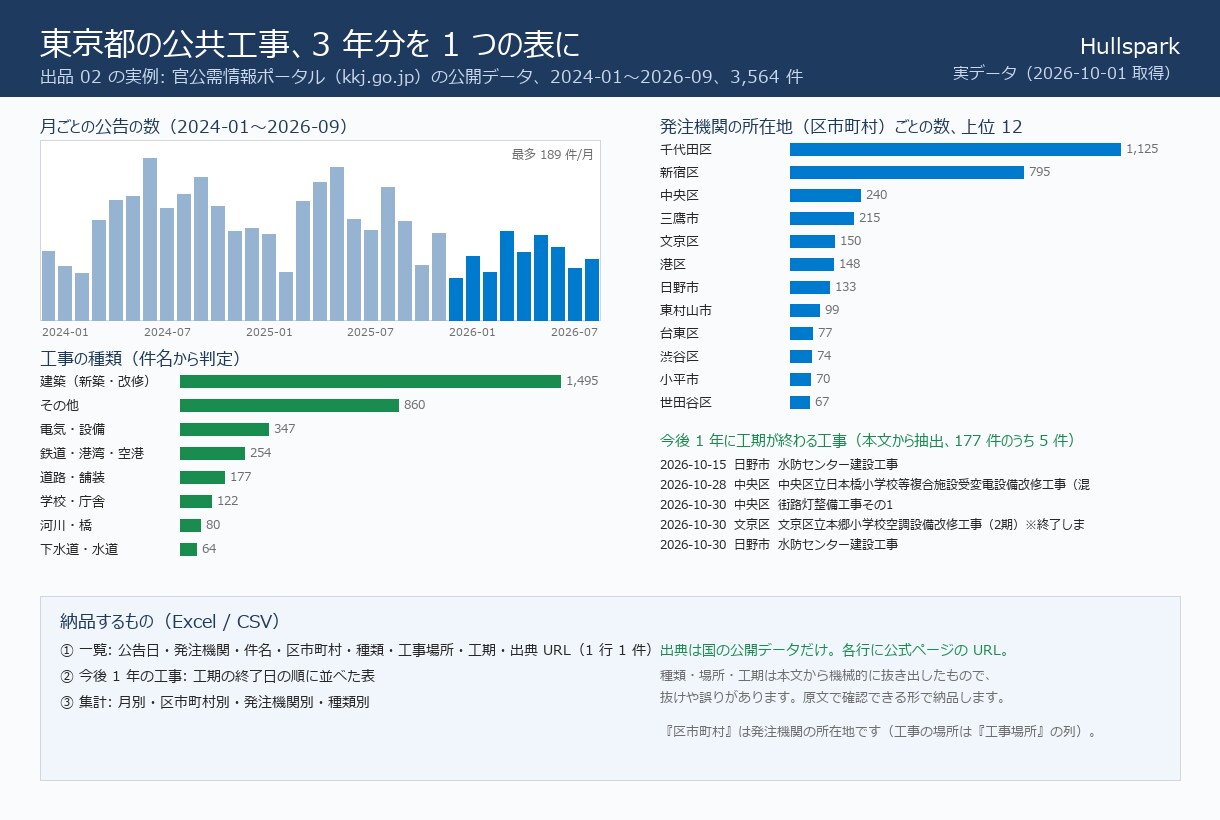This screenshot has width=1220, height=820.
Task: Select the 発注機関の所在地 chart heading
Action: (841, 127)
